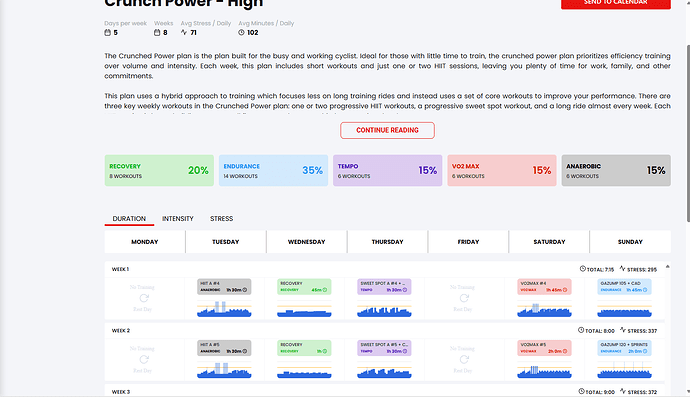The height and width of the screenshot is (397, 690).
Task: Switch to the Stress tab
Action: (221, 219)
